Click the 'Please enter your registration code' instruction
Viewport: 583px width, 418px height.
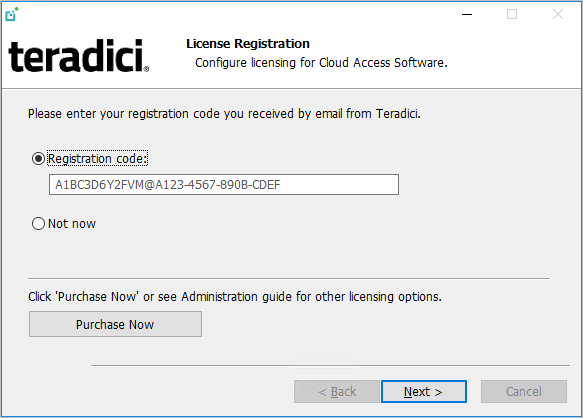point(224,113)
